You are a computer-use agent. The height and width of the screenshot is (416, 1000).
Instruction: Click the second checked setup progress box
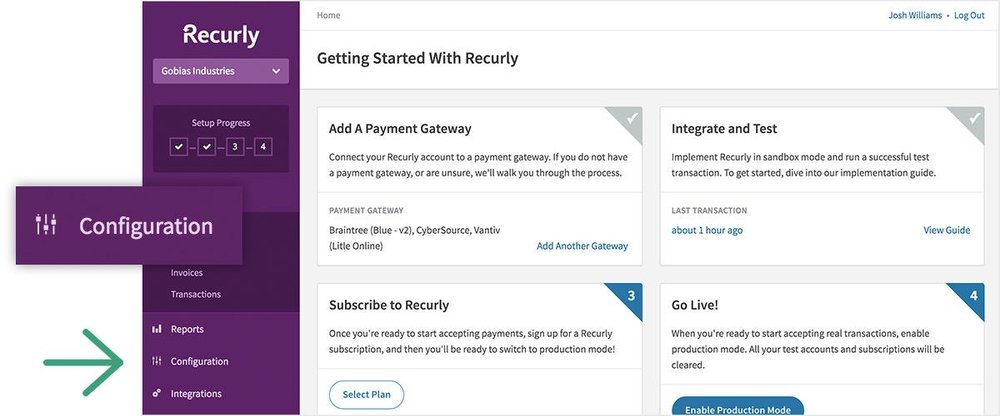coord(207,147)
